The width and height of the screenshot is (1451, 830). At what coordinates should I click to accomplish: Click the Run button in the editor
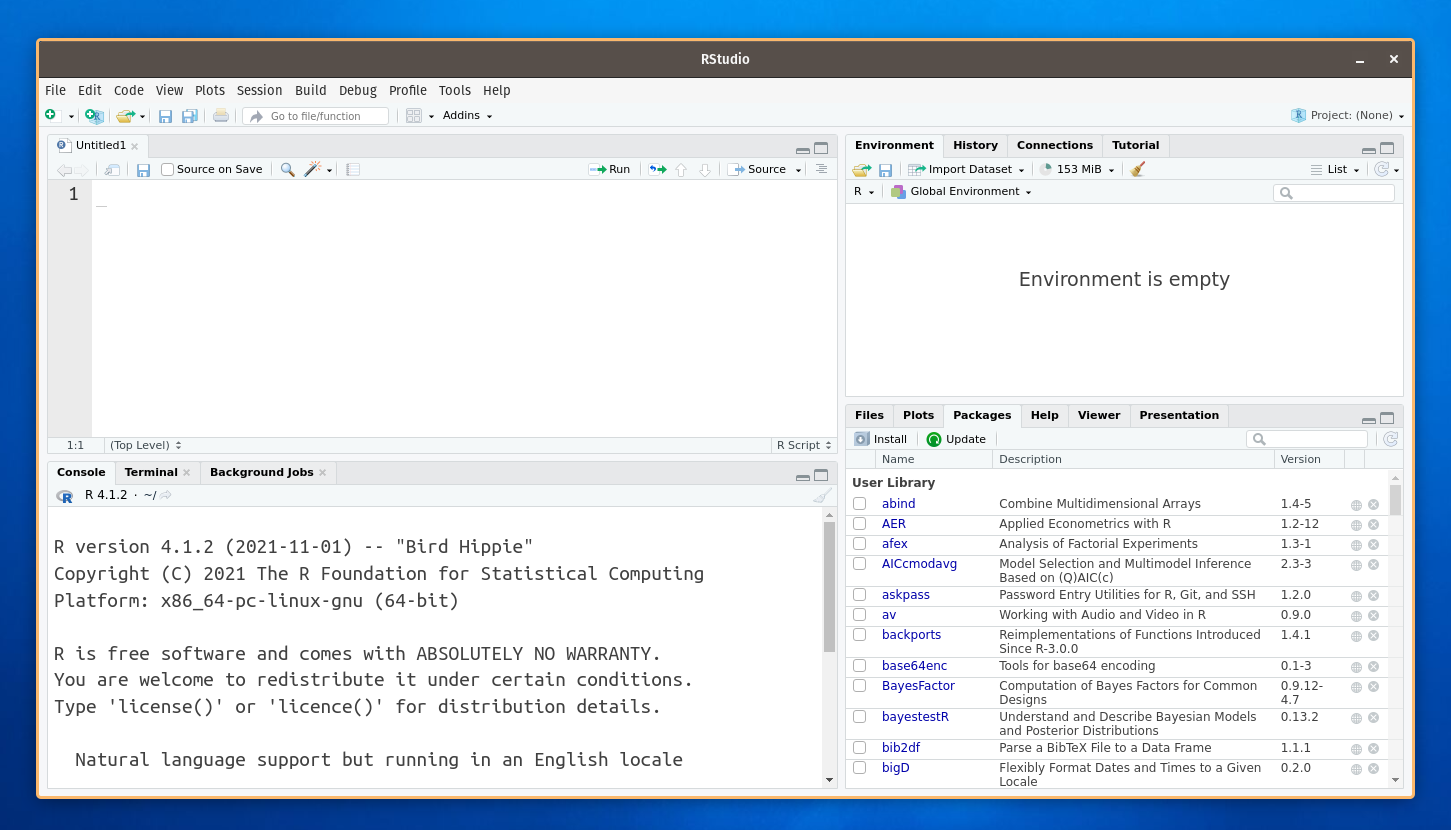pos(610,170)
